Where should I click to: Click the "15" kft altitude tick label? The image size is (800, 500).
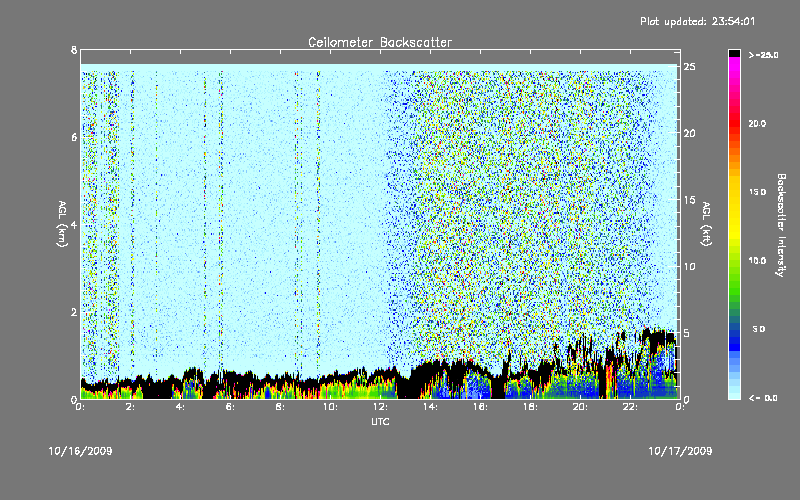click(689, 200)
